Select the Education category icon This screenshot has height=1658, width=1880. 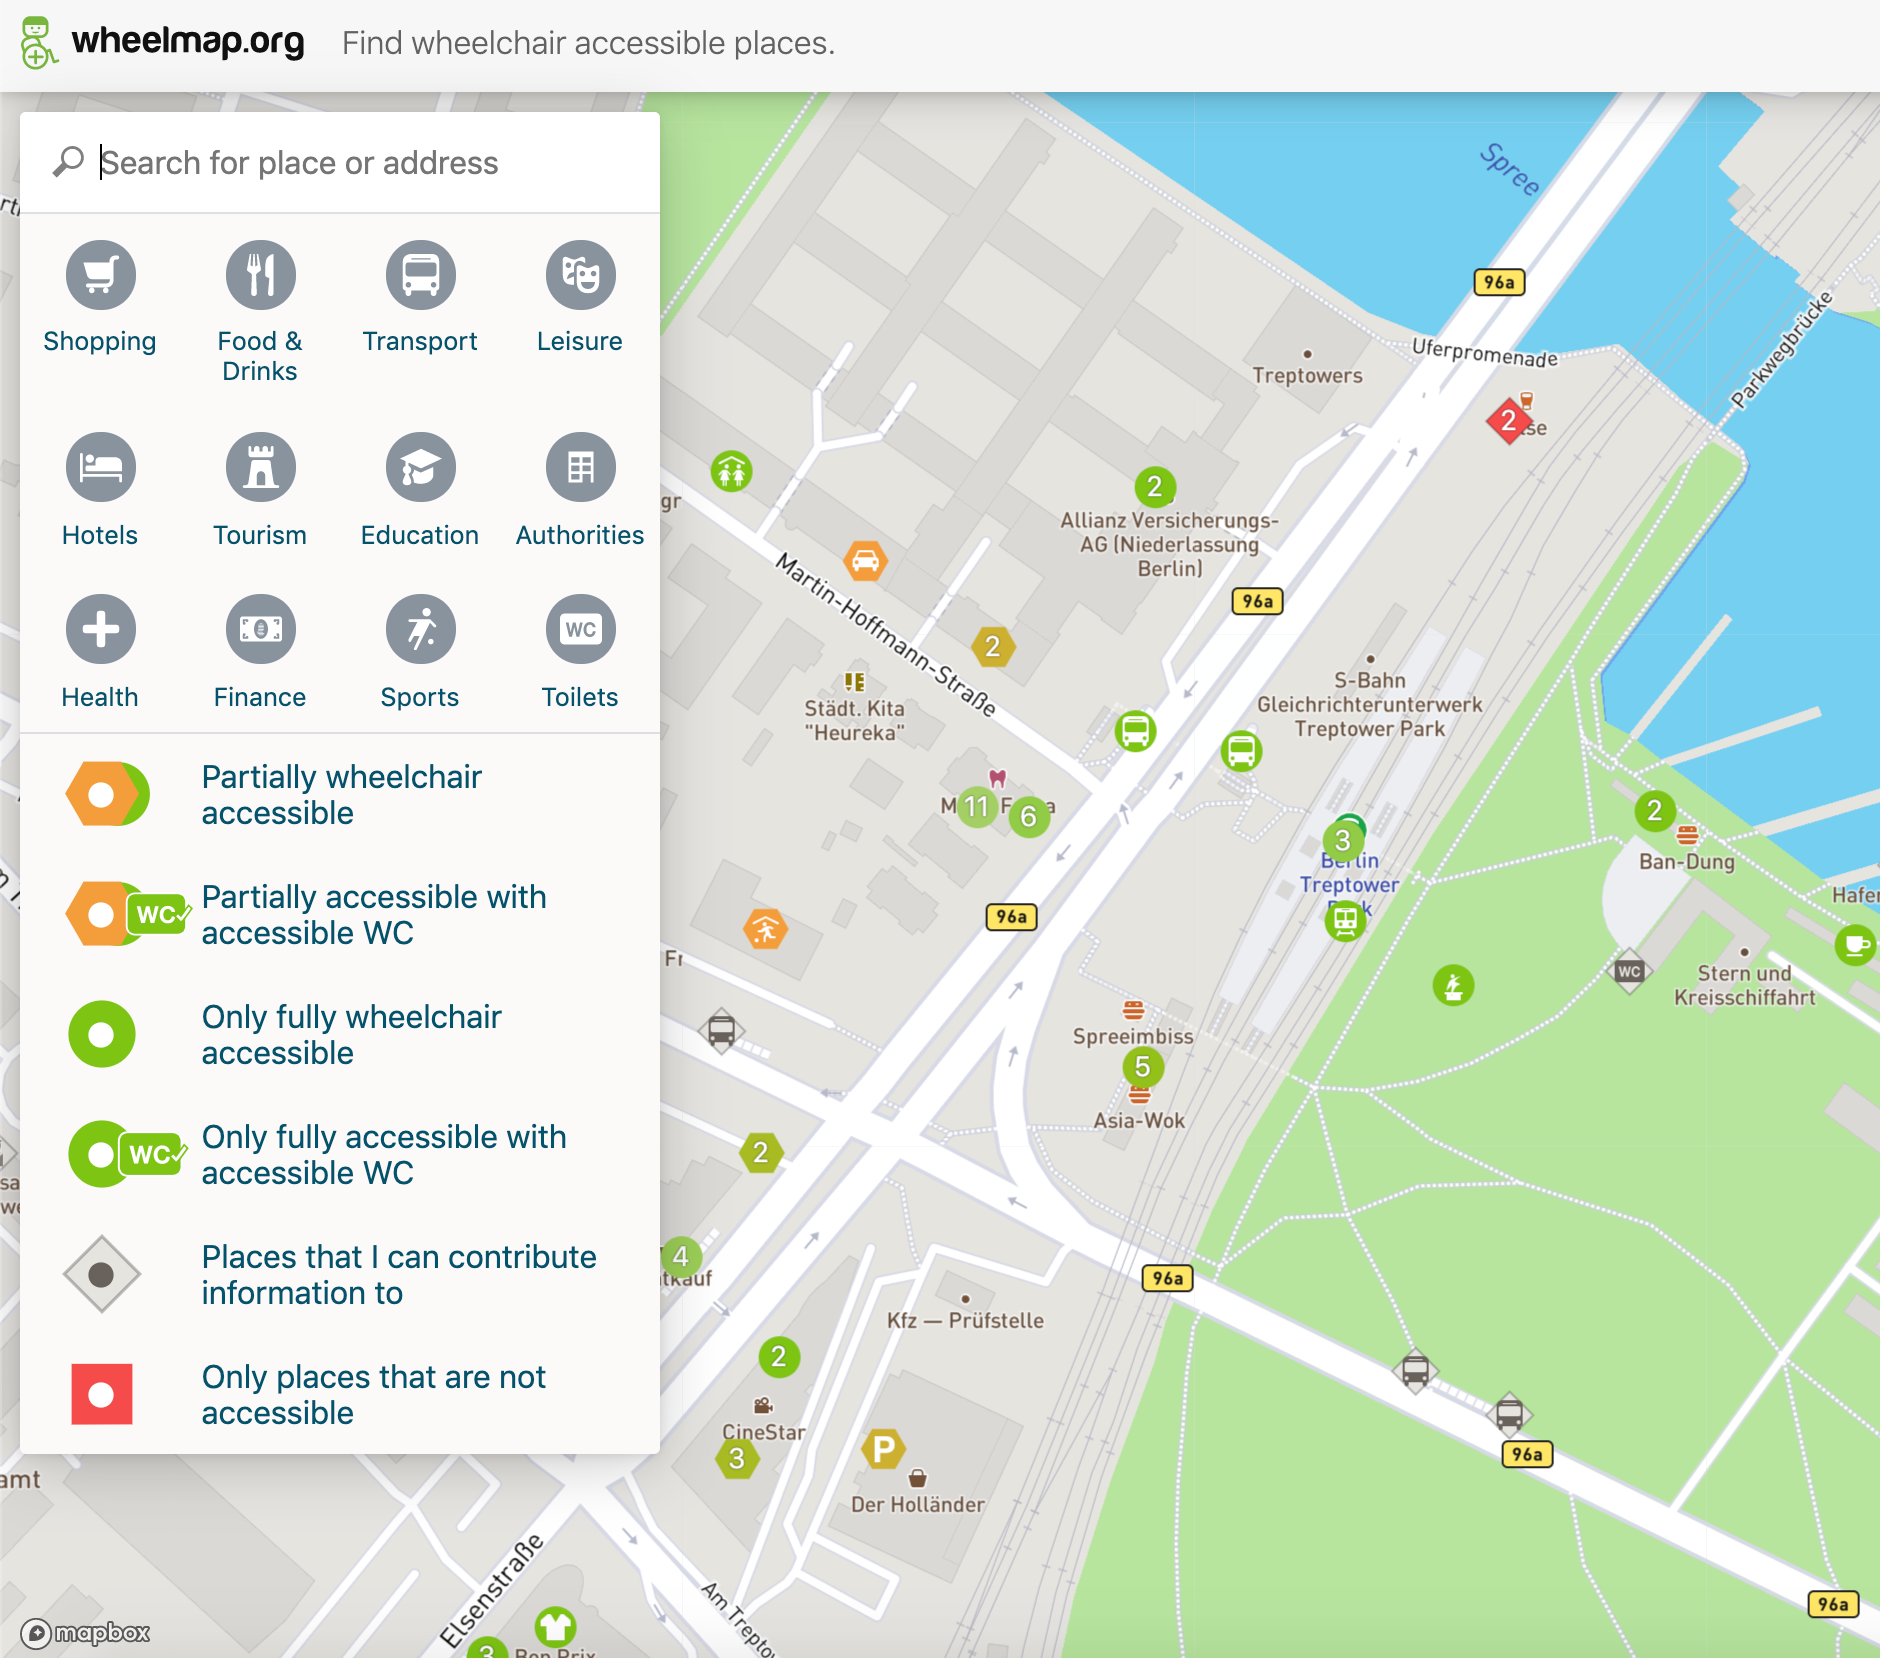[x=420, y=466]
